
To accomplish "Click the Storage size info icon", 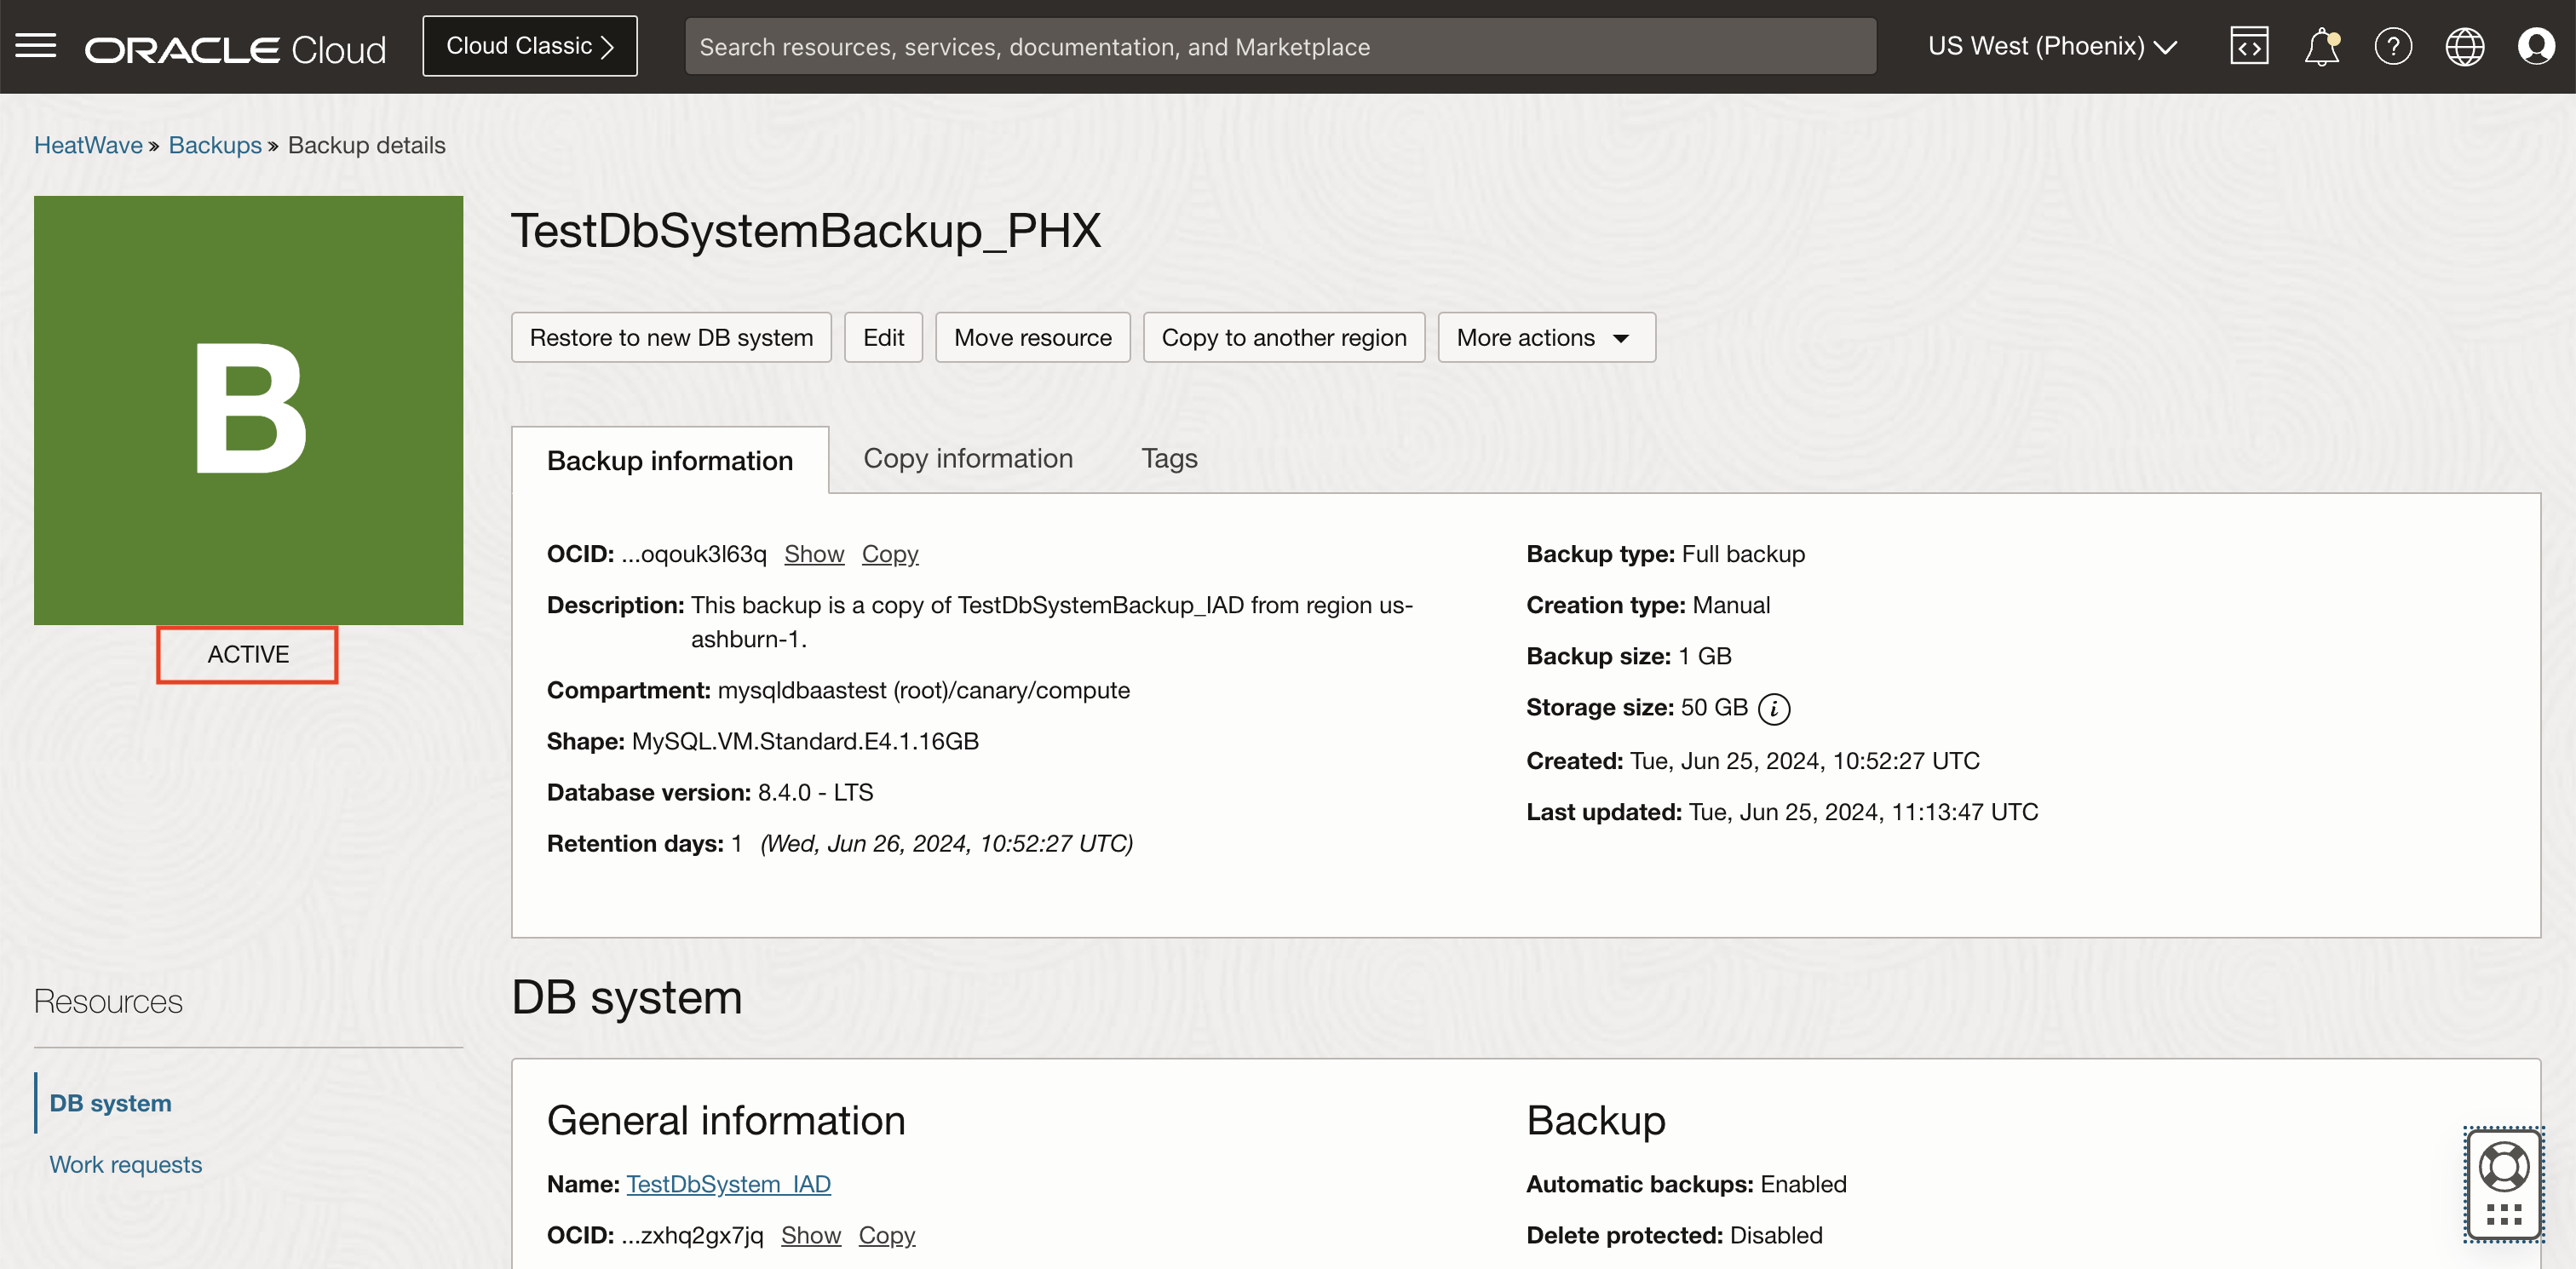I will 1774,709.
